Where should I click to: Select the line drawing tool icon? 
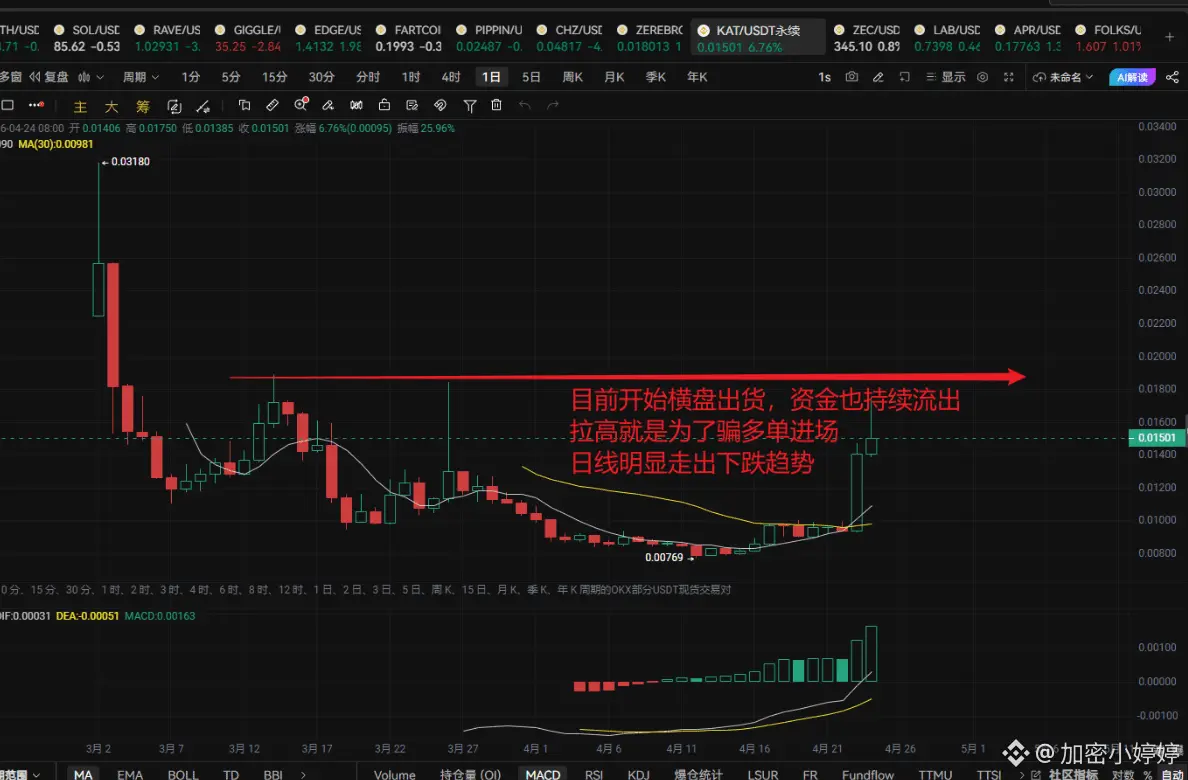coord(203,106)
